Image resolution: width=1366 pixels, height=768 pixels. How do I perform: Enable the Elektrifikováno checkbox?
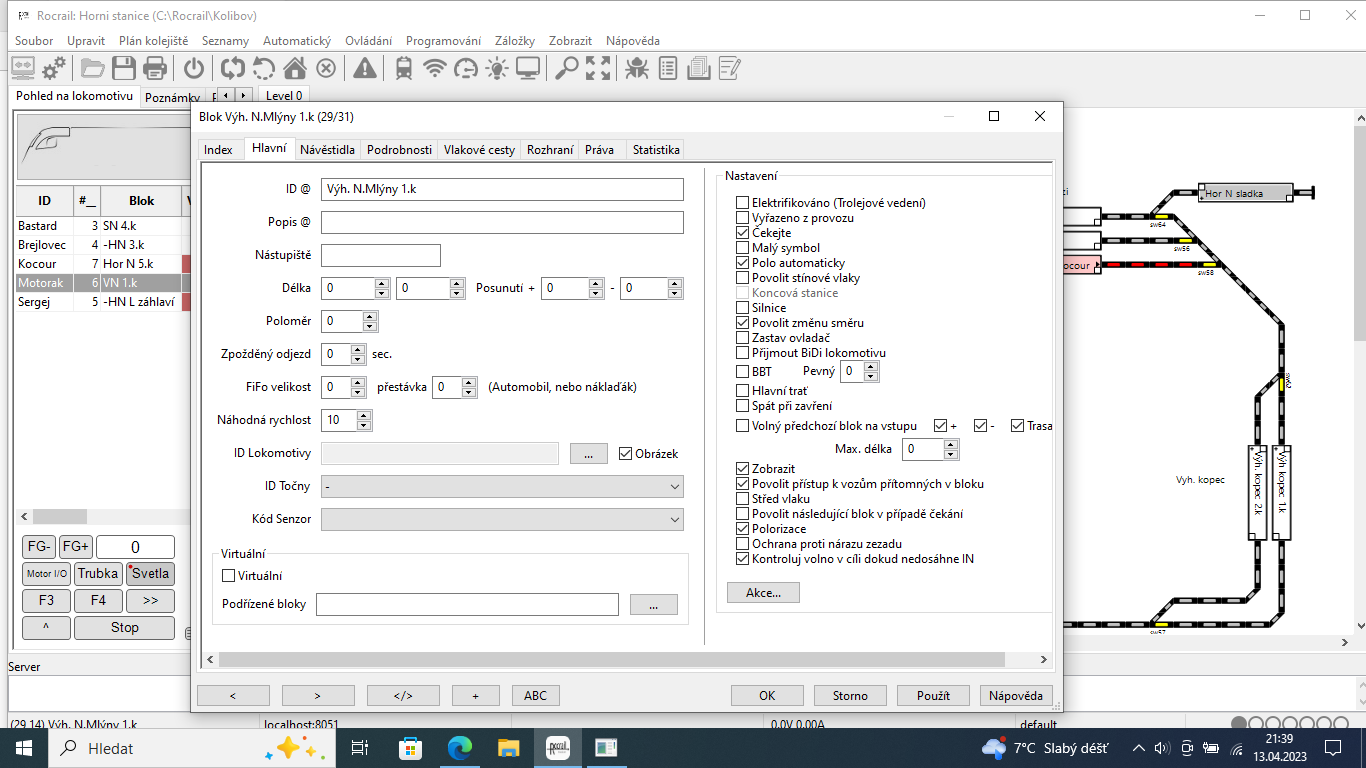pos(742,203)
